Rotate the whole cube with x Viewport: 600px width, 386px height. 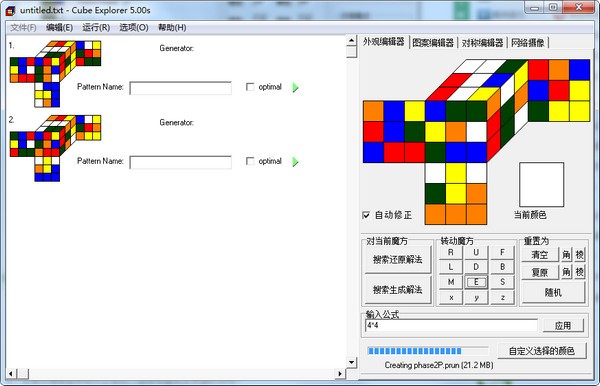[x=451, y=298]
